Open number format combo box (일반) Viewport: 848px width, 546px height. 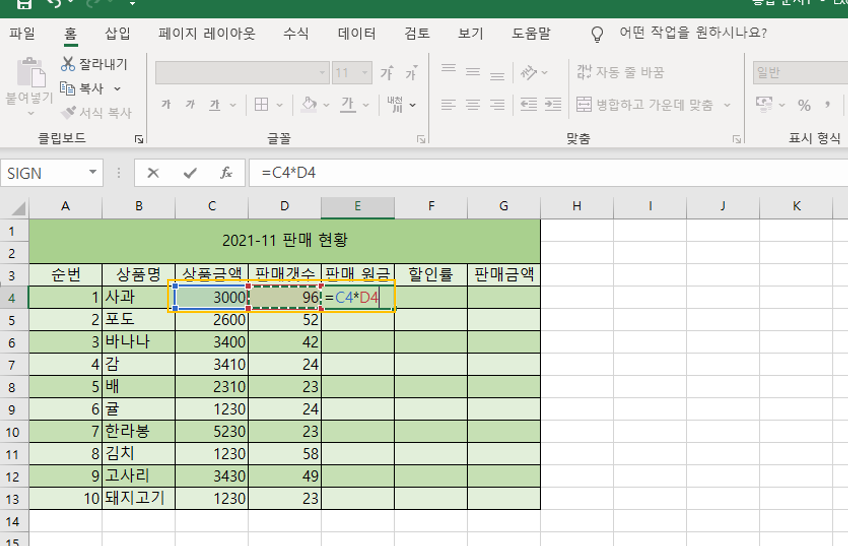[800, 72]
